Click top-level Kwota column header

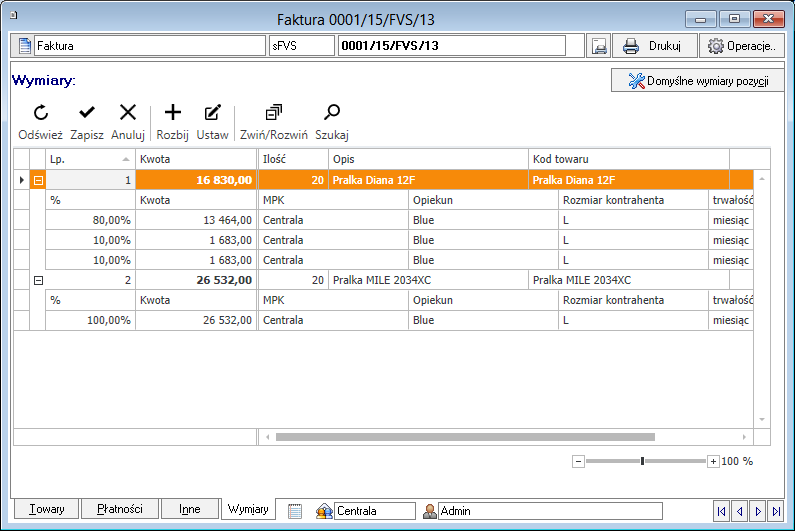[x=196, y=159]
